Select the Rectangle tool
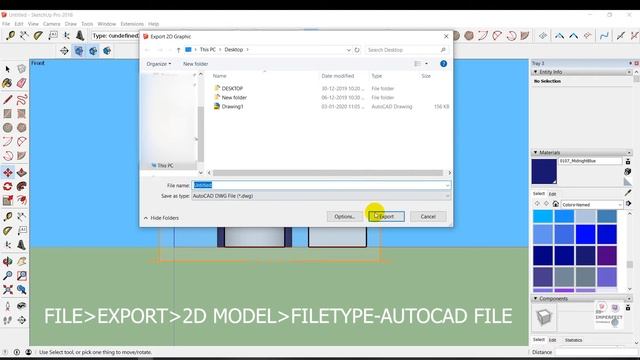 pyautogui.click(x=7, y=114)
